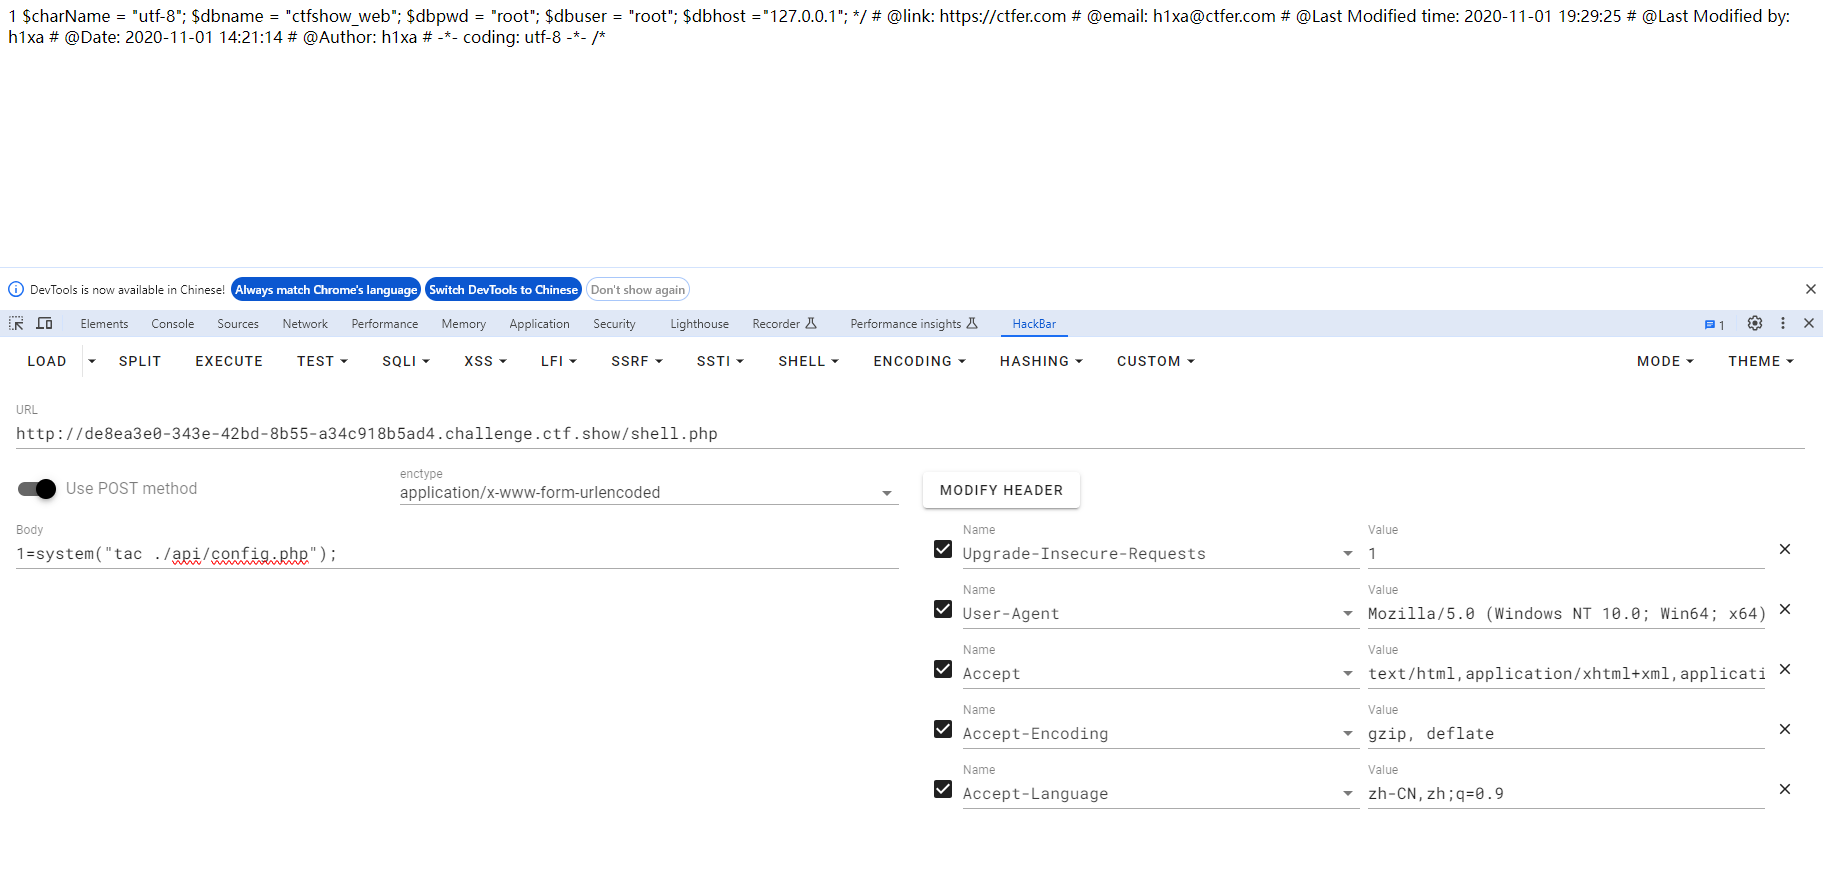Open the Sources tab

[238, 324]
